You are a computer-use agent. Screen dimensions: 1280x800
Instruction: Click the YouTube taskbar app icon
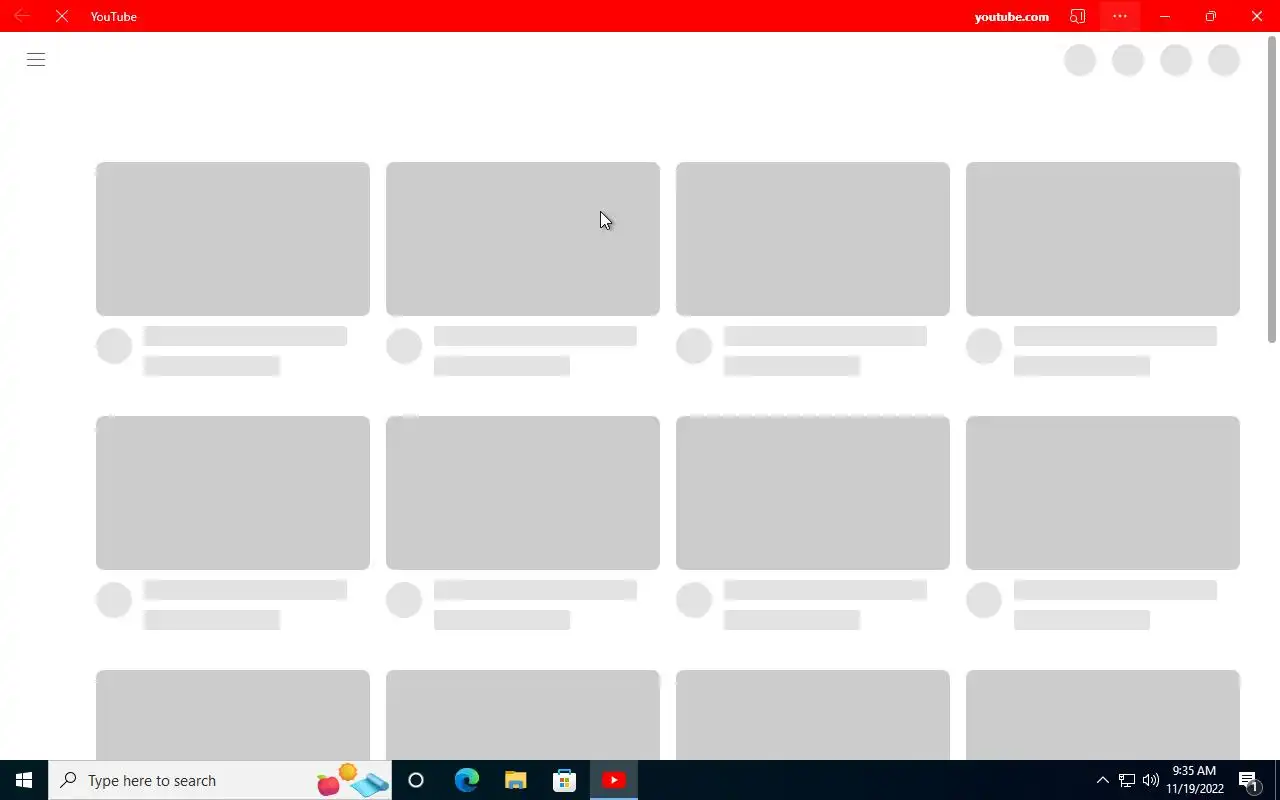coord(613,780)
